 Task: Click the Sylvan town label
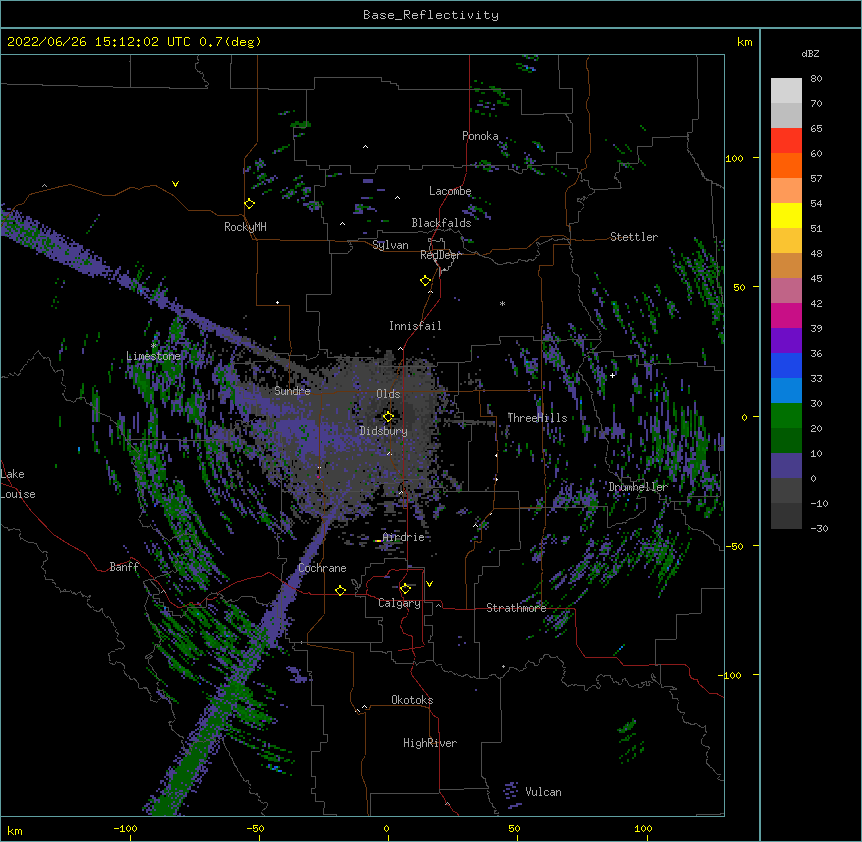(390, 245)
